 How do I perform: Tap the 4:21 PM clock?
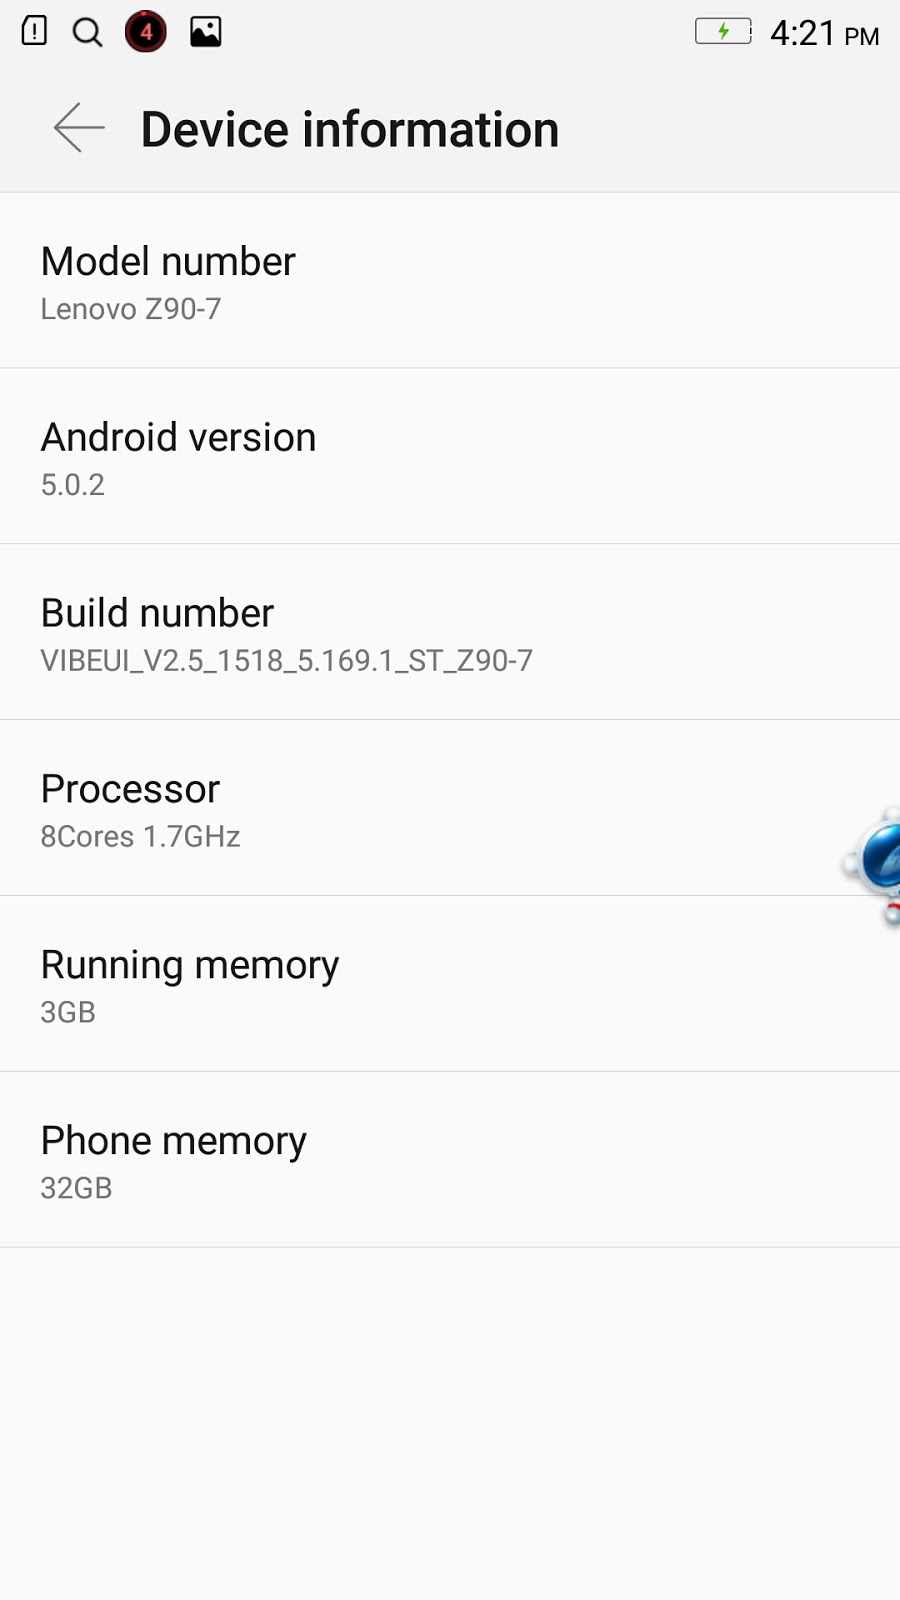824,33
